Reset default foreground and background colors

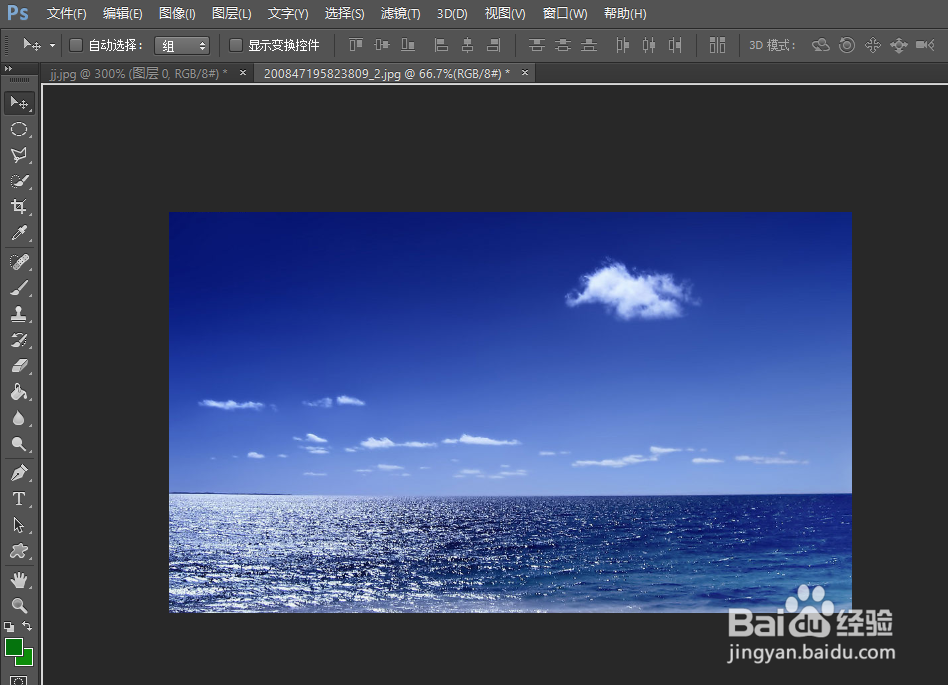pyautogui.click(x=9, y=627)
